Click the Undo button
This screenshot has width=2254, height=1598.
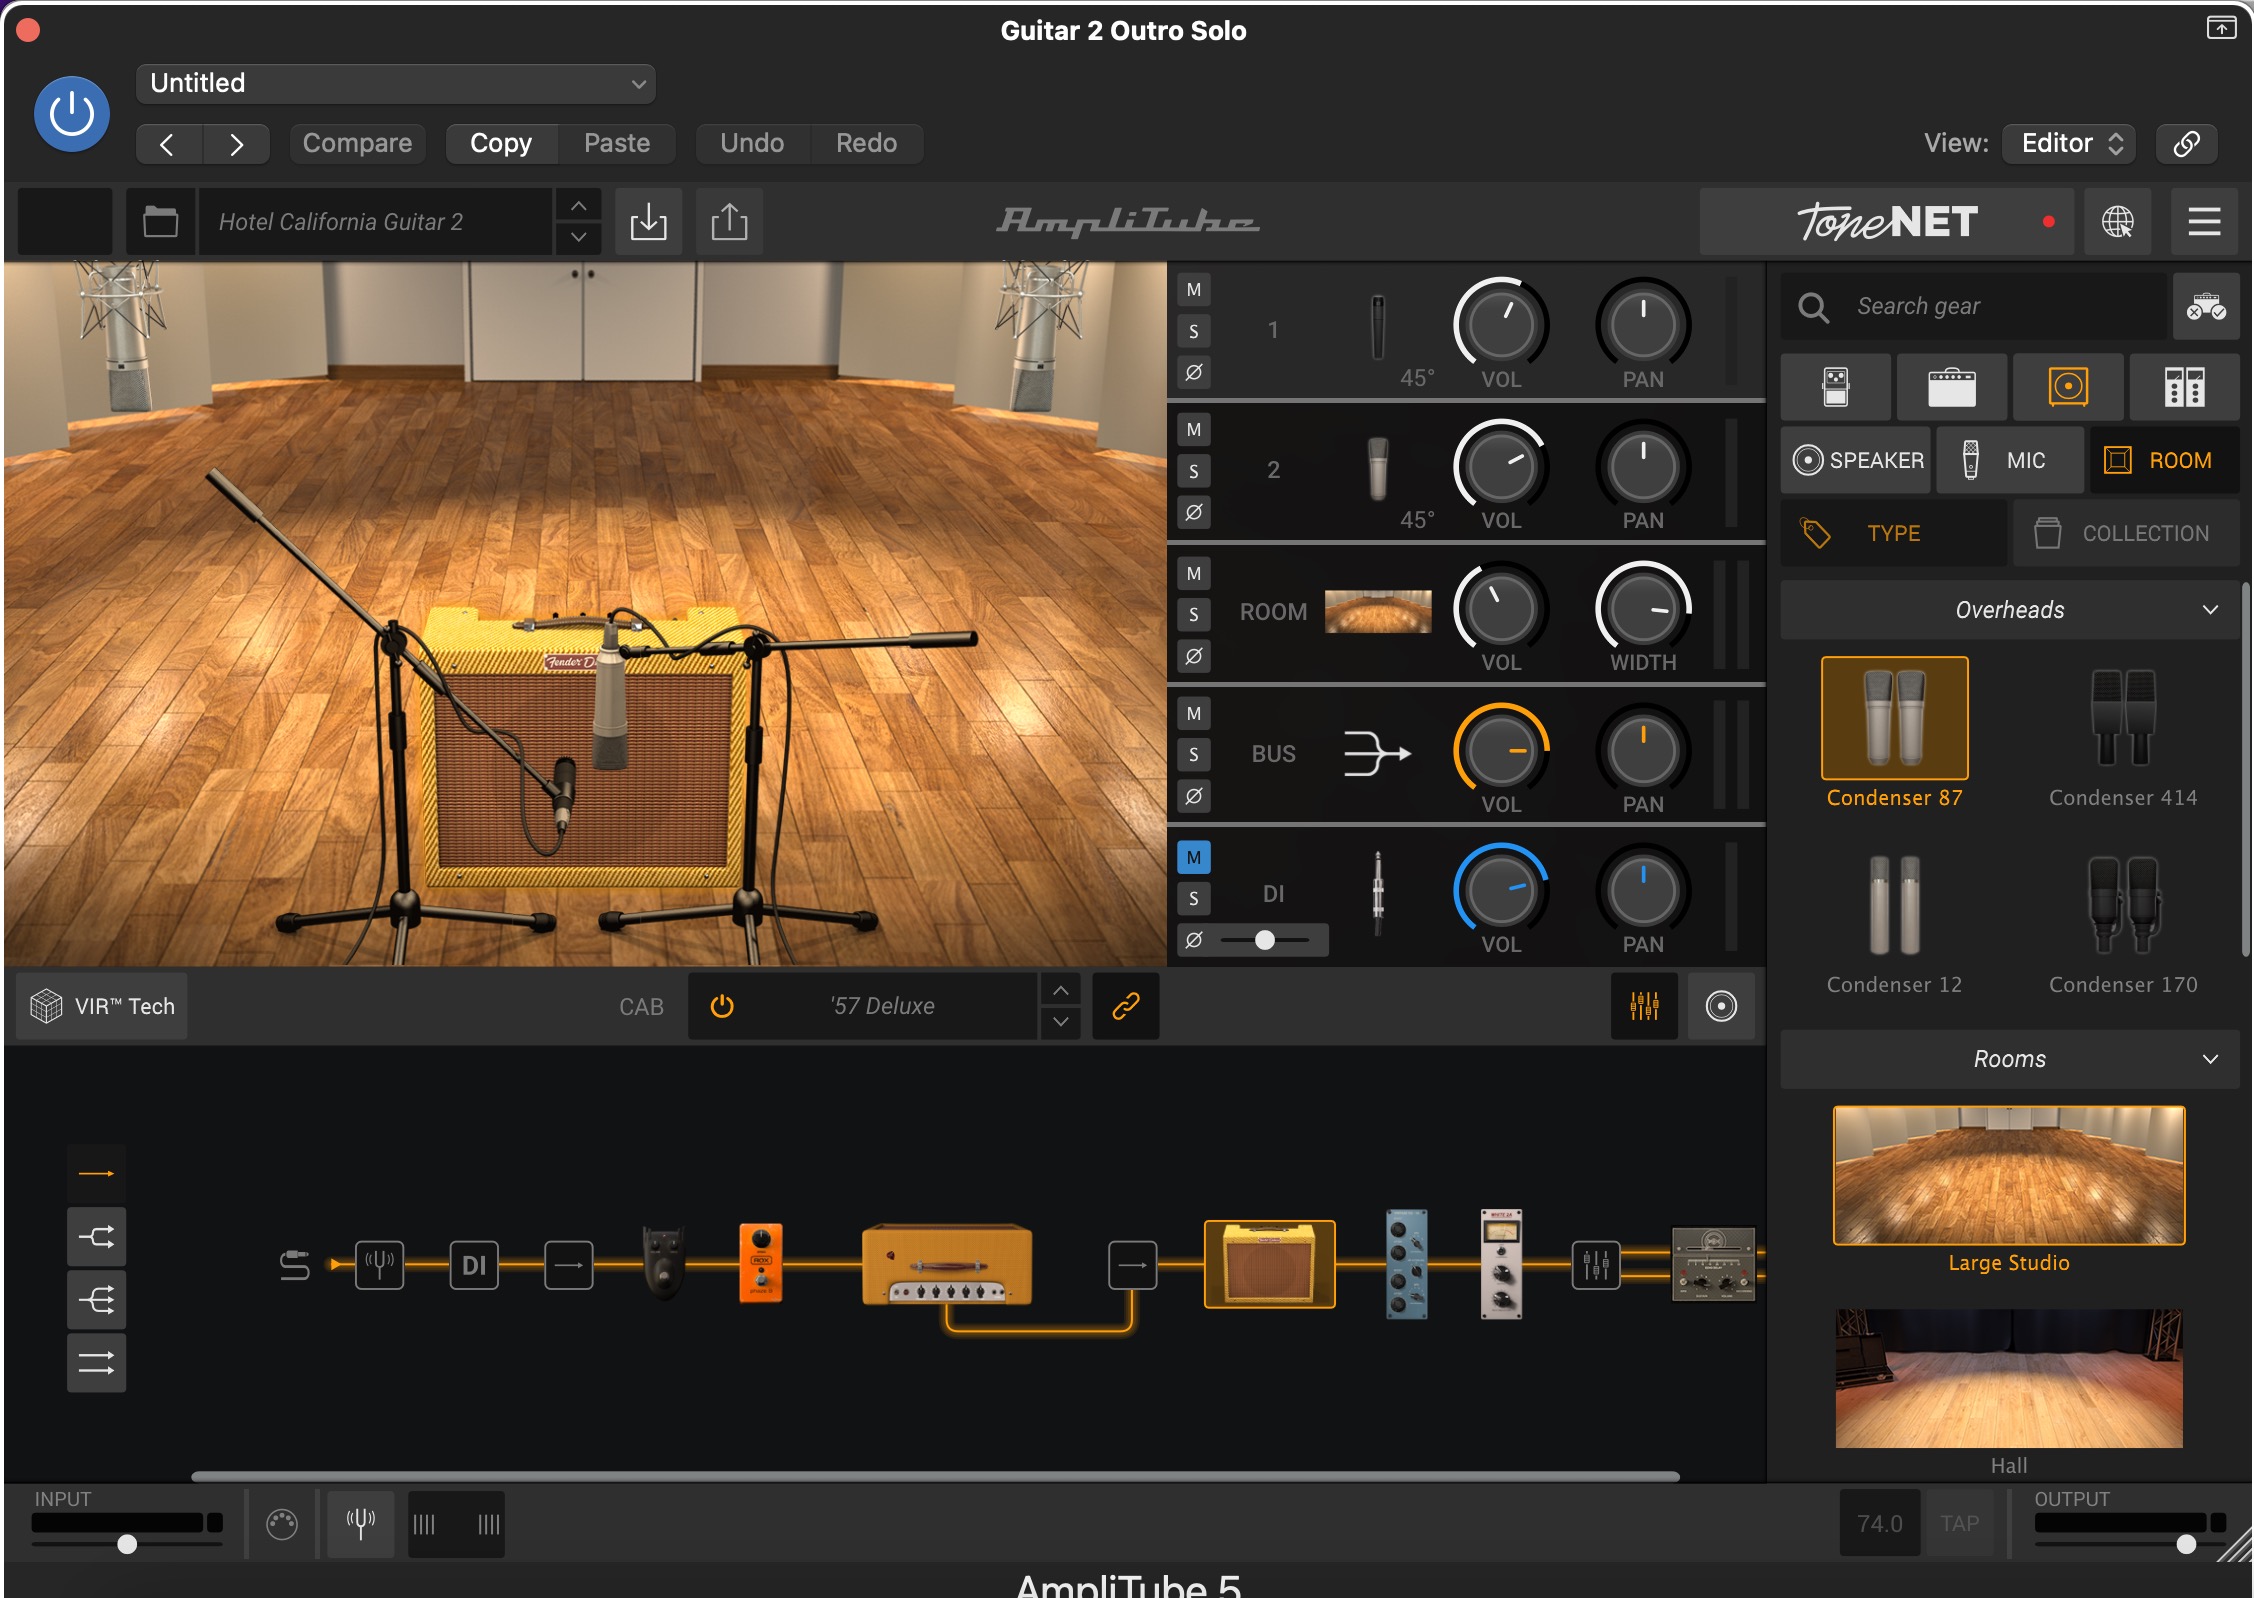pos(752,143)
